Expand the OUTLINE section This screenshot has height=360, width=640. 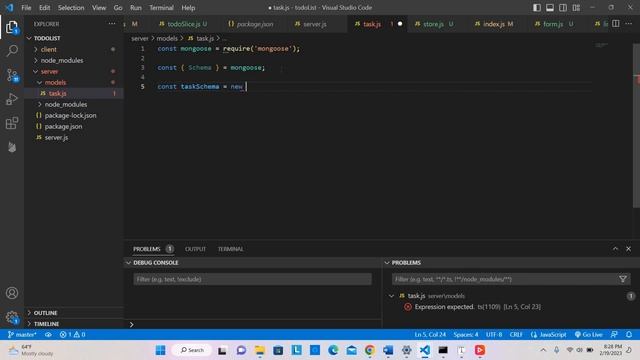(x=29, y=313)
